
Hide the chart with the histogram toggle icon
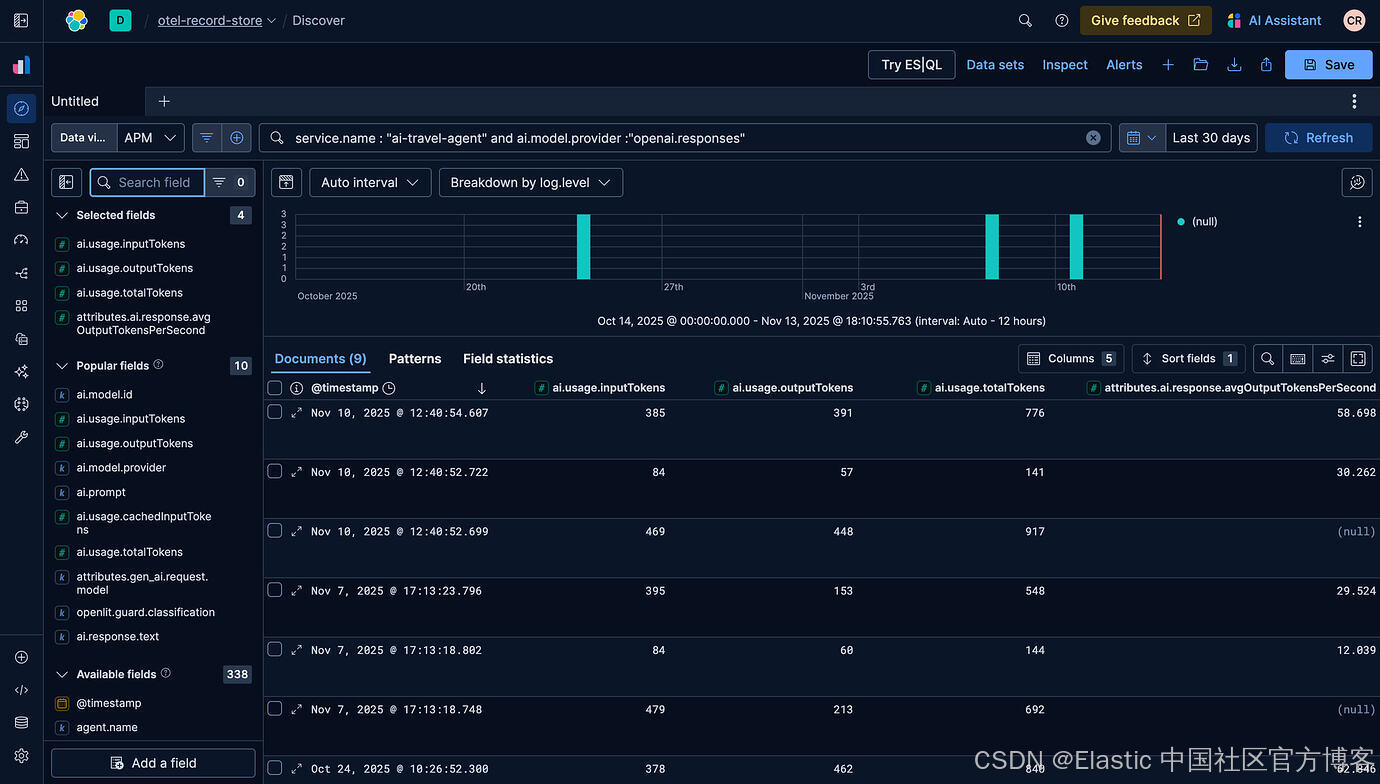286,182
